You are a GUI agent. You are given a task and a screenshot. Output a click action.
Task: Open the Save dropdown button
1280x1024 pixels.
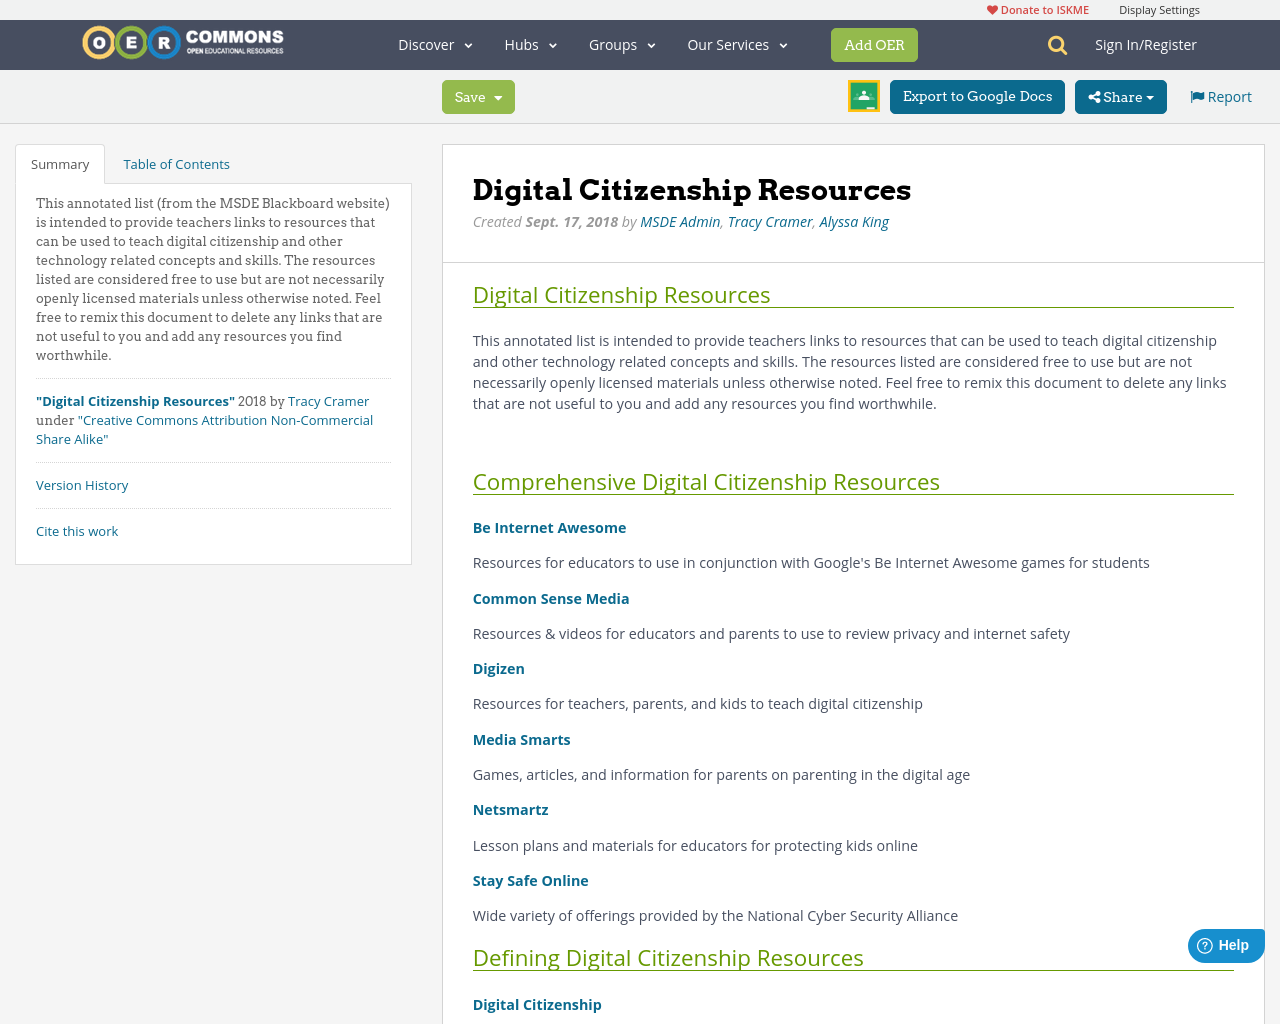(478, 97)
